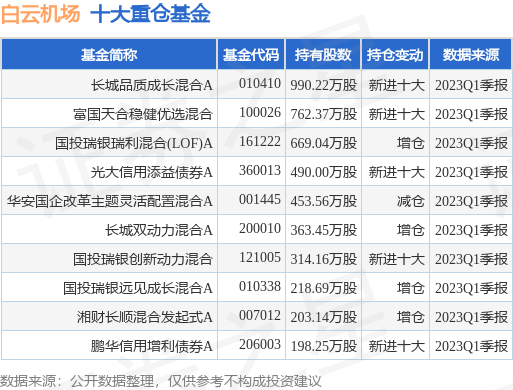Click the 持仓变动 column header

point(395,54)
